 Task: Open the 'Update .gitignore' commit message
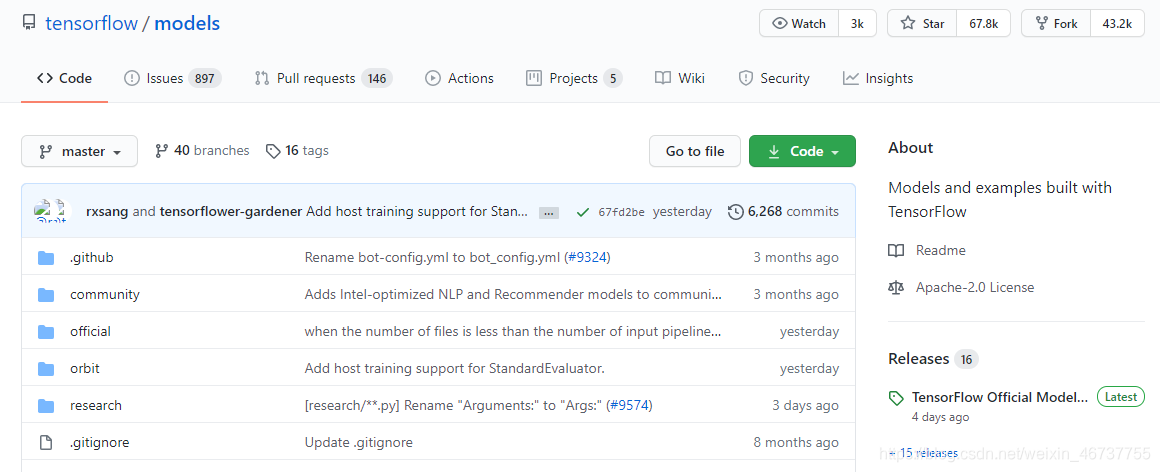click(359, 442)
